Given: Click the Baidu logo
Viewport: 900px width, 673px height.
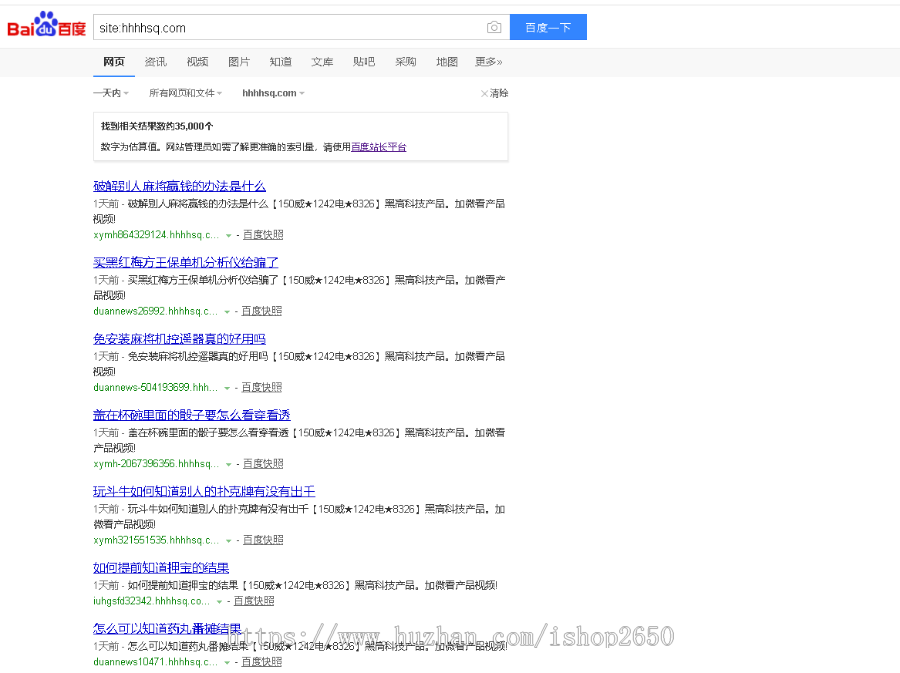Looking at the screenshot, I should tap(46, 25).
